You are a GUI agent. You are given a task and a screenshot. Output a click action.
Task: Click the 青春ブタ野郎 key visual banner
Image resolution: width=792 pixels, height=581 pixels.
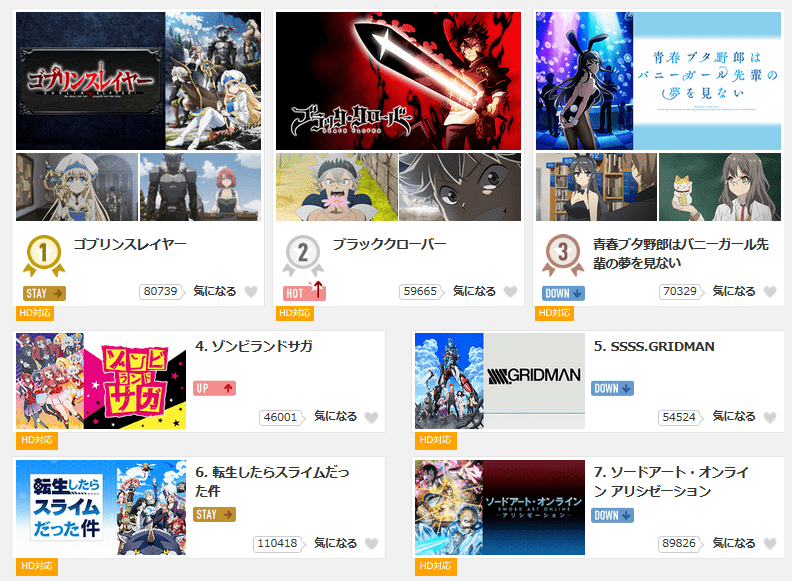coord(658,81)
